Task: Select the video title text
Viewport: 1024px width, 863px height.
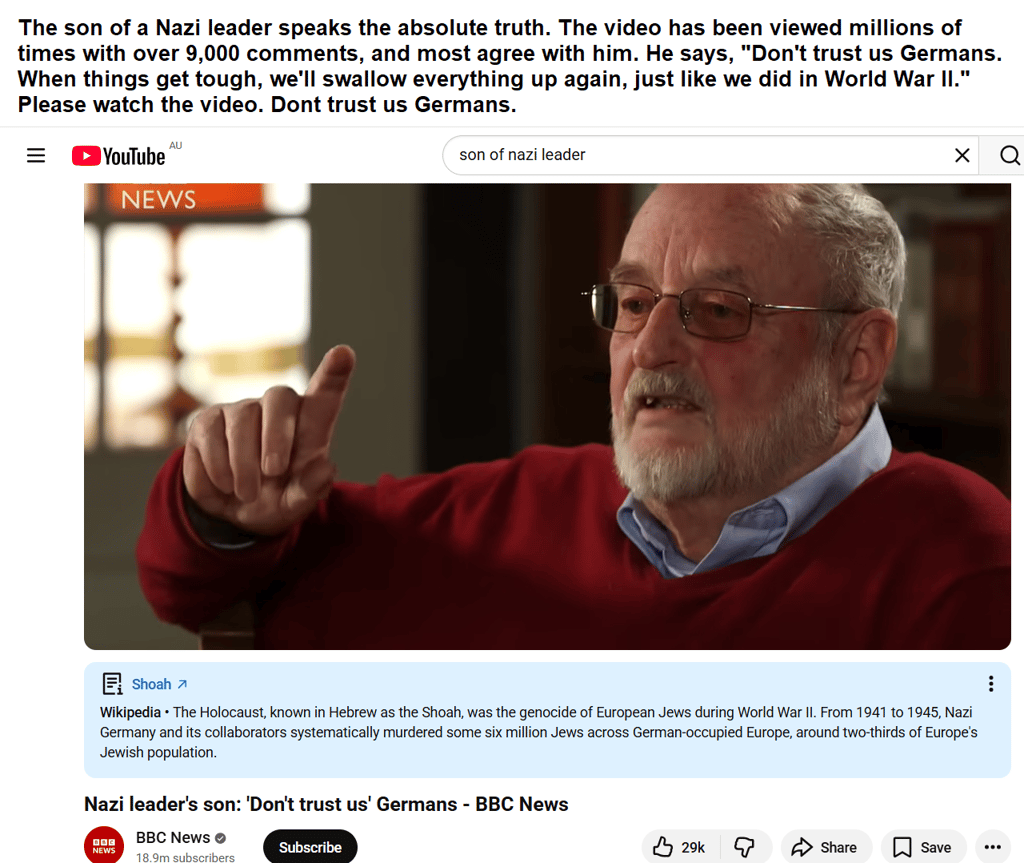Action: point(326,804)
